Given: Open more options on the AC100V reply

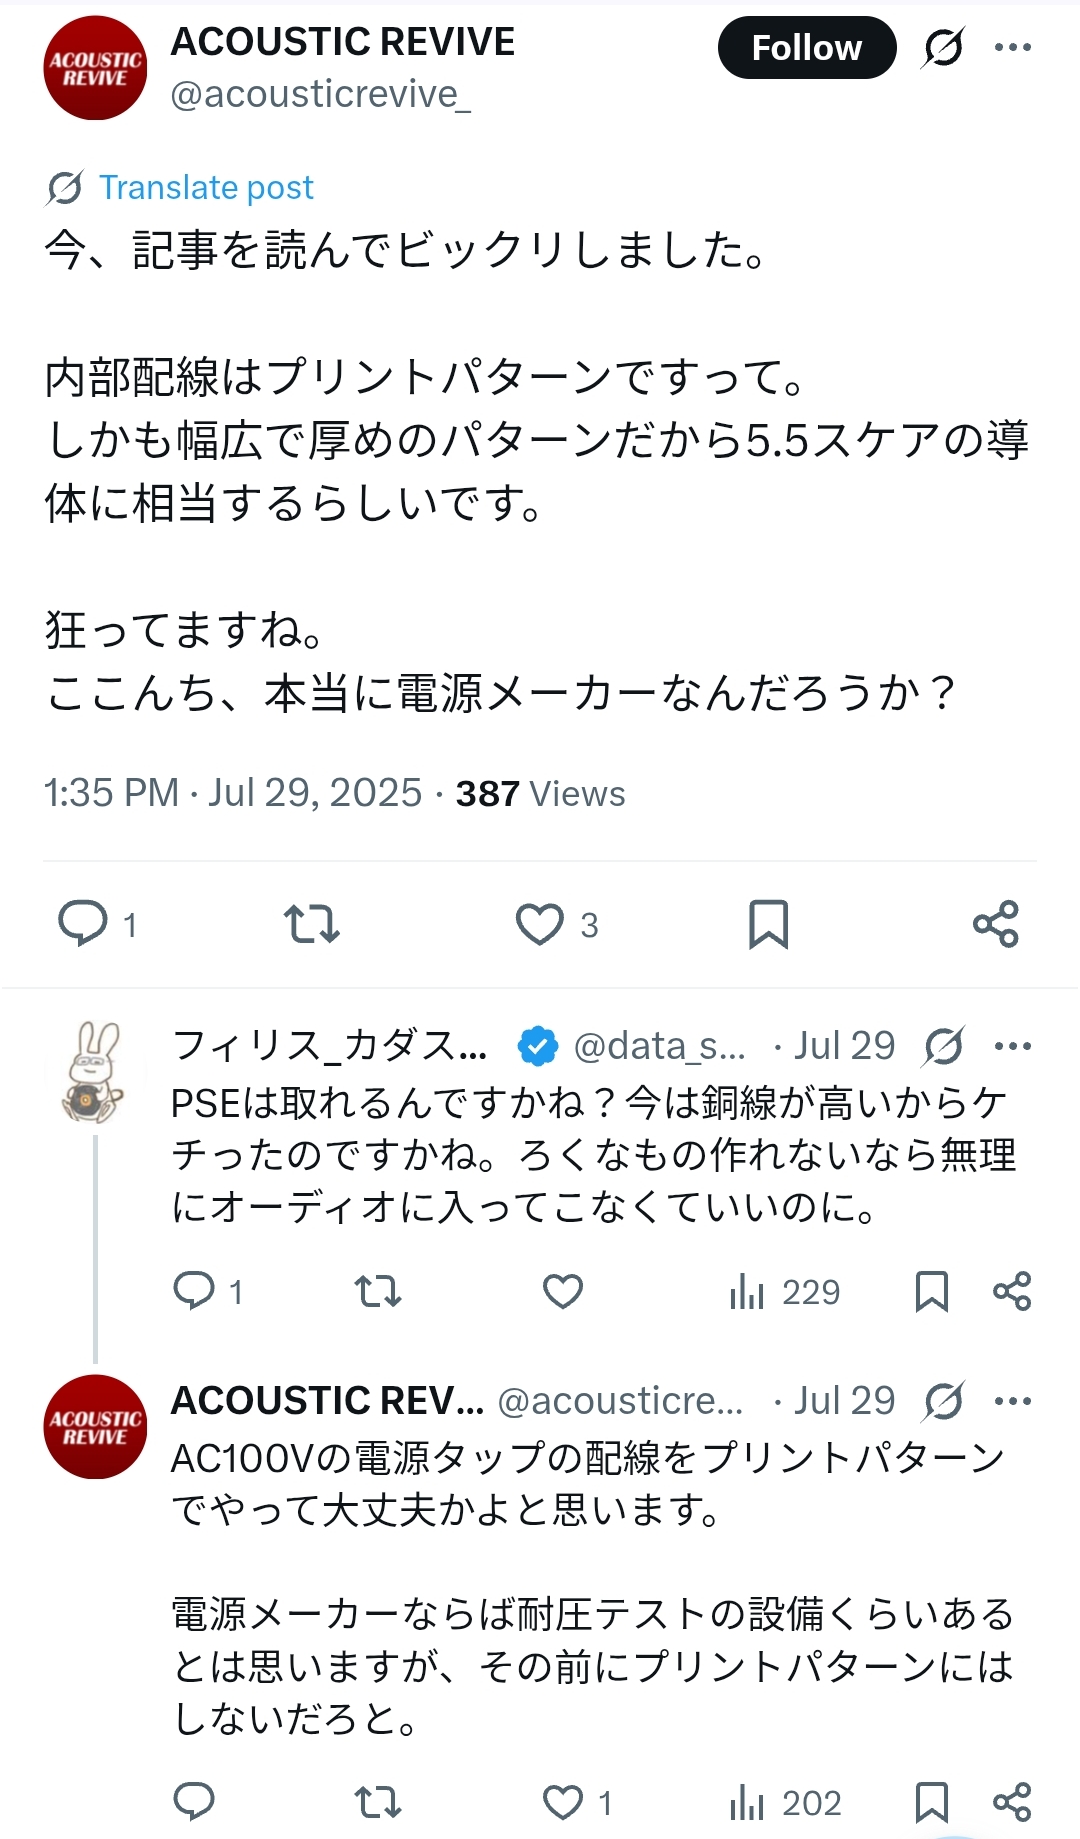Looking at the screenshot, I should (1012, 1401).
